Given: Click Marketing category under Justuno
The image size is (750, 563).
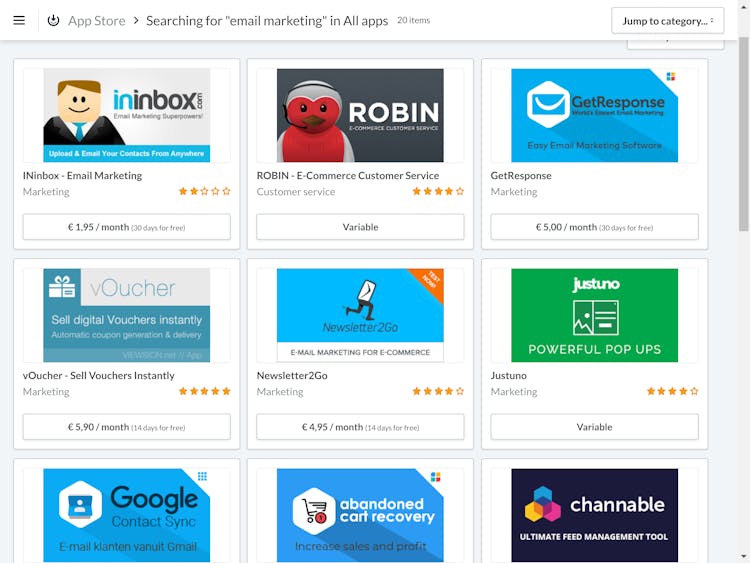Looking at the screenshot, I should 514,392.
